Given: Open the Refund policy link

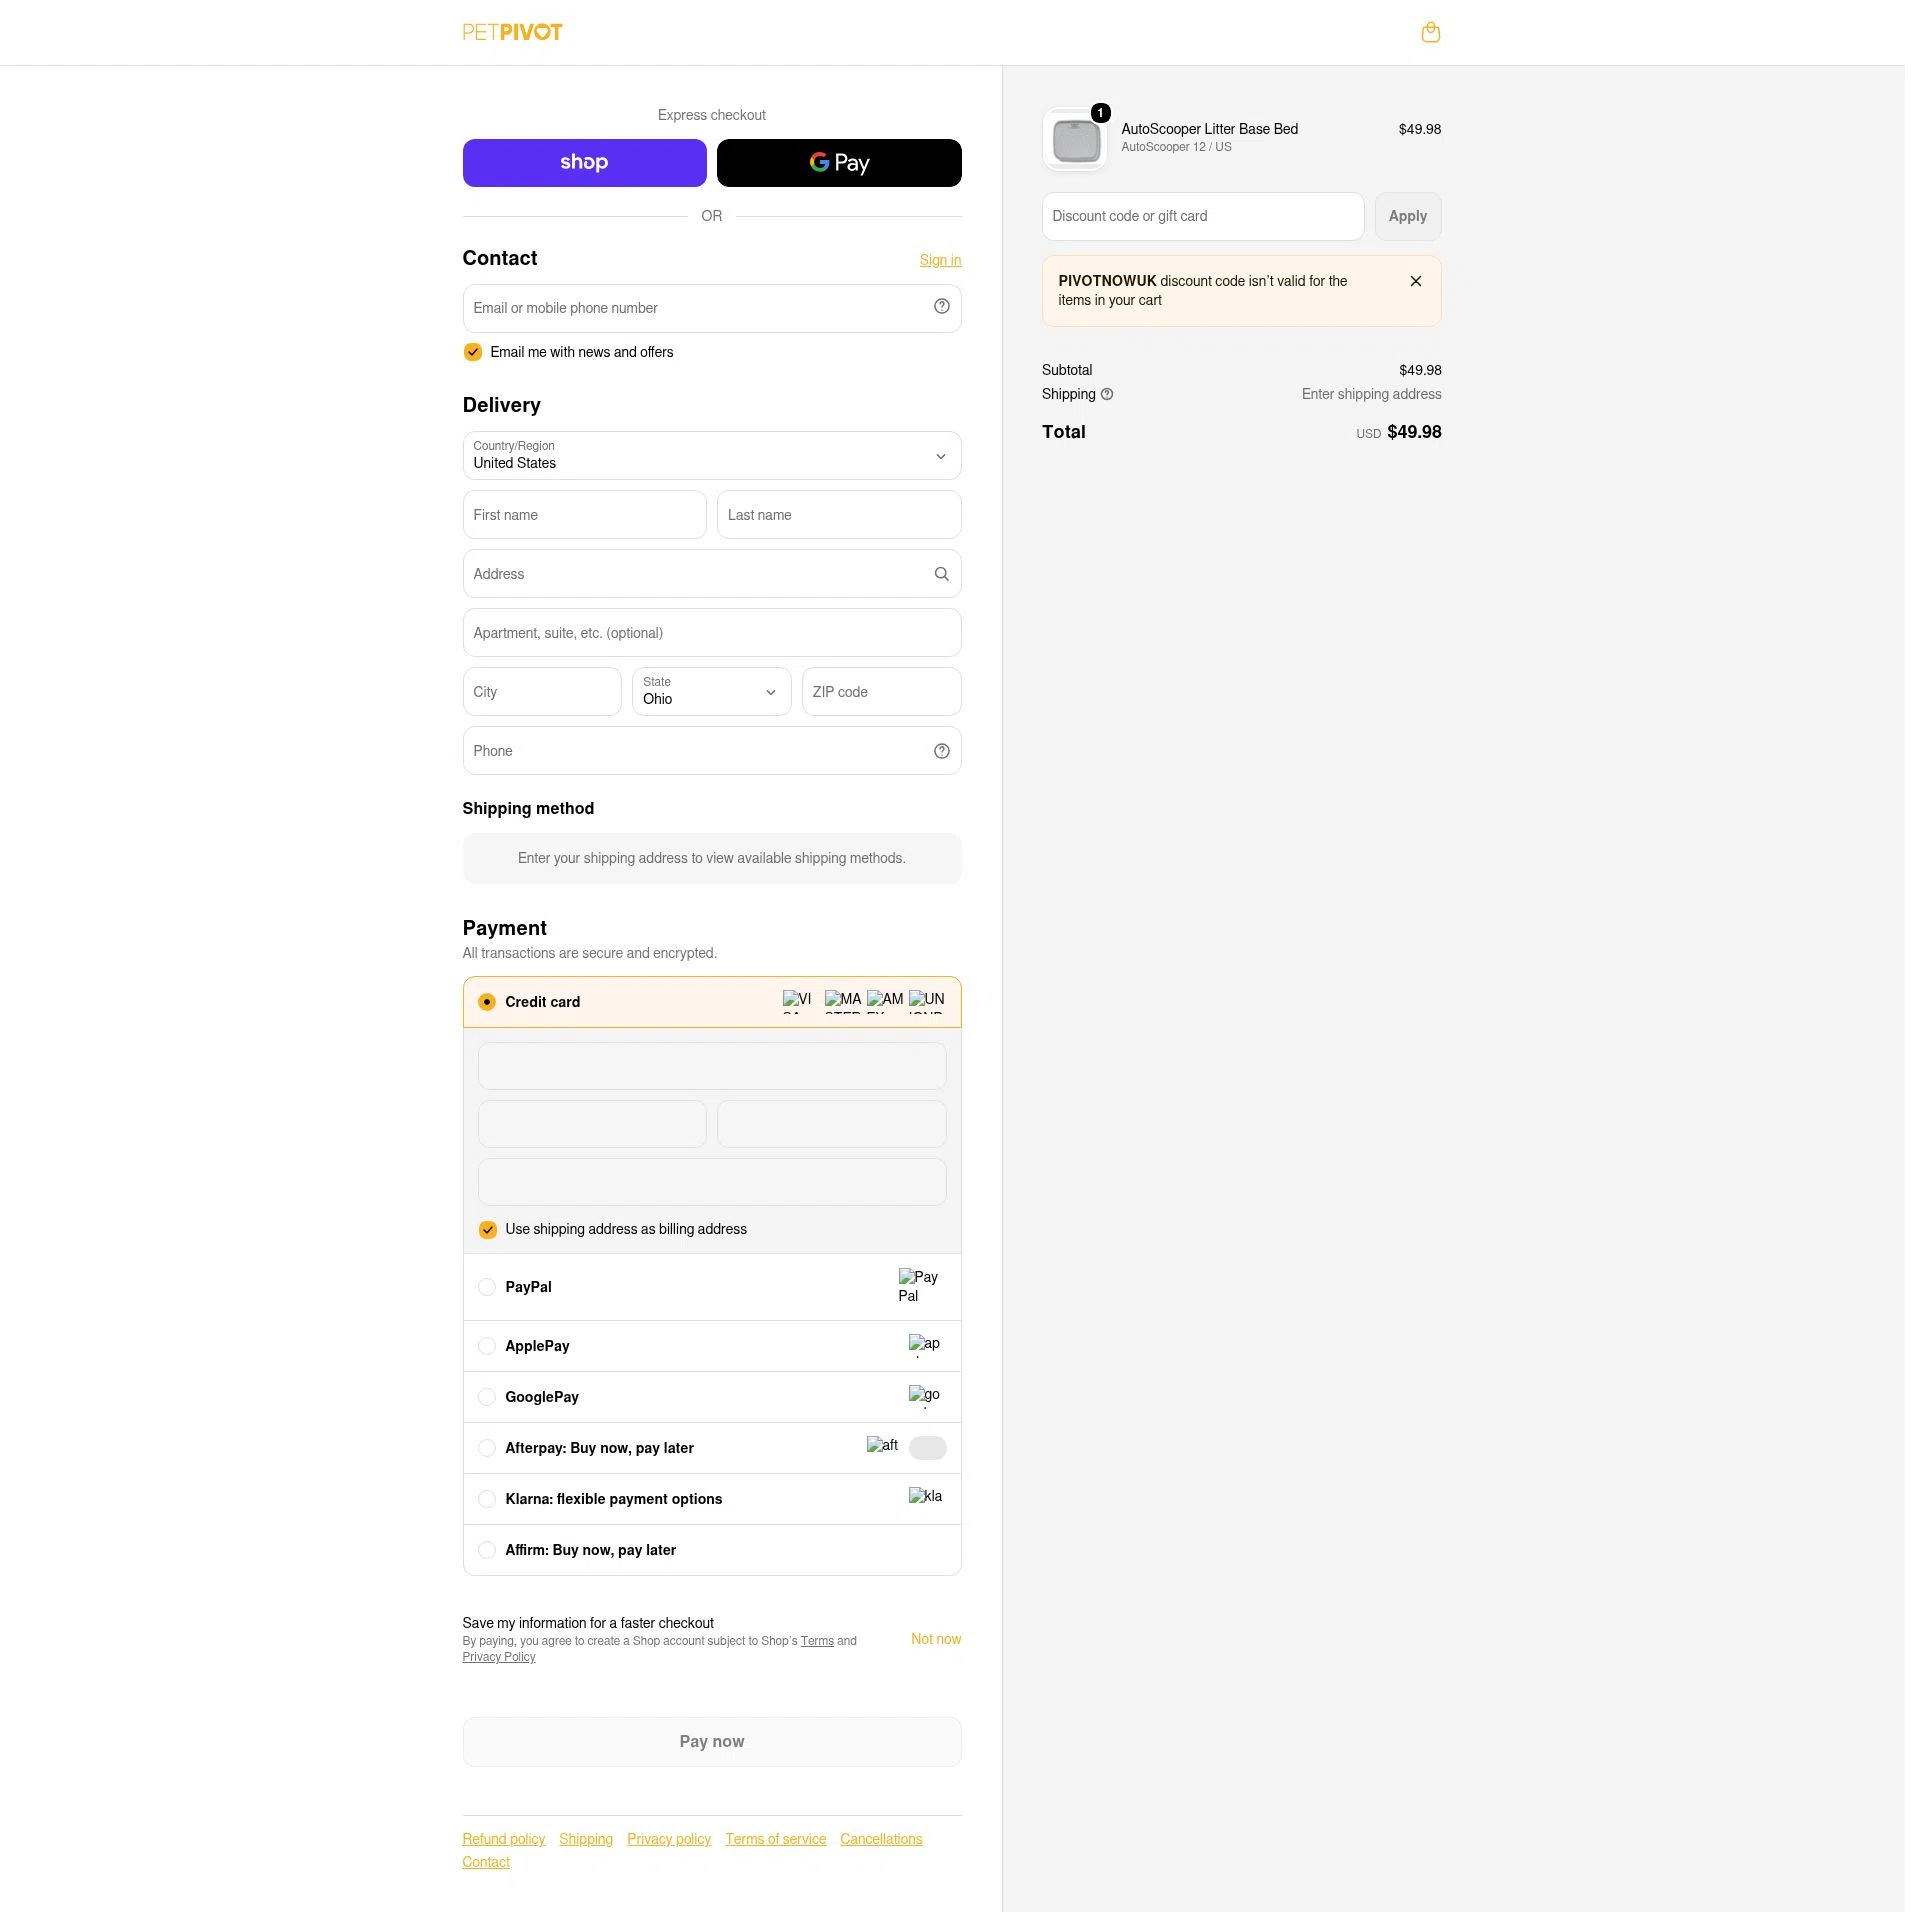Looking at the screenshot, I should pyautogui.click(x=503, y=1839).
